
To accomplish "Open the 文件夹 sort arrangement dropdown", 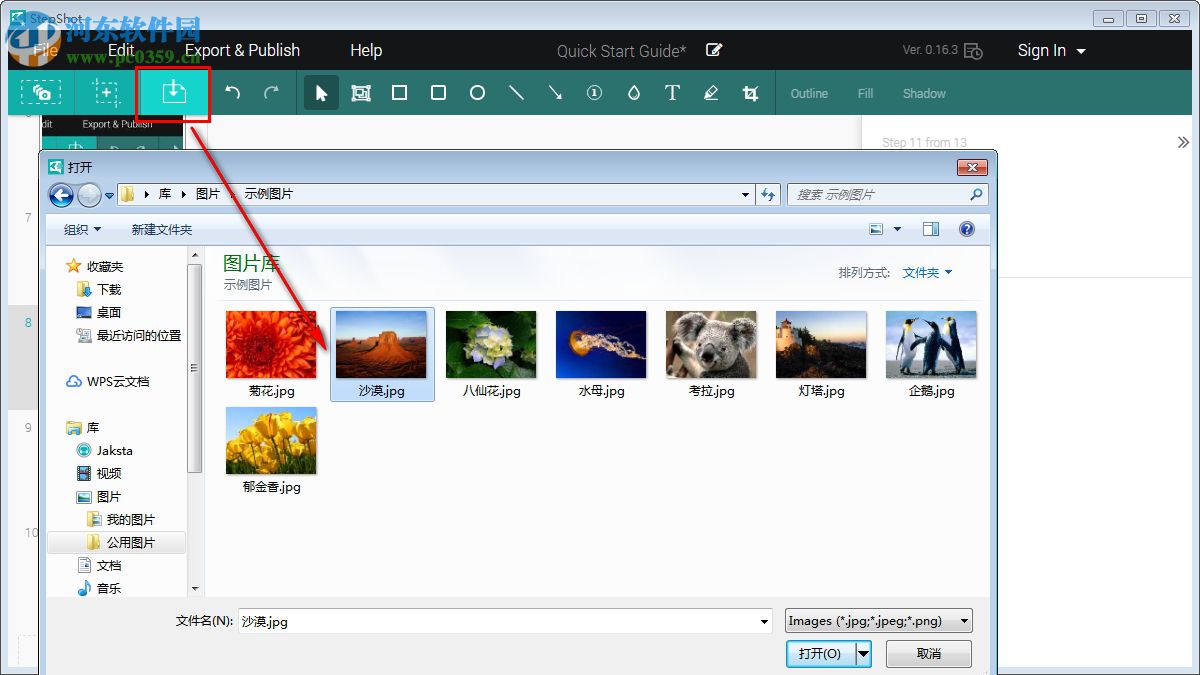I will point(927,272).
